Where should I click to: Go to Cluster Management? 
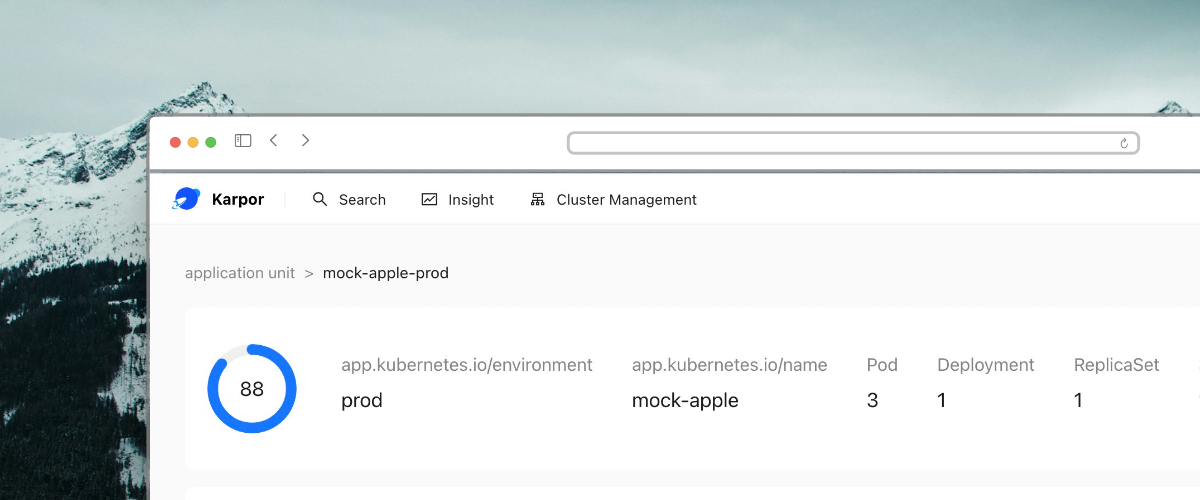pos(613,199)
